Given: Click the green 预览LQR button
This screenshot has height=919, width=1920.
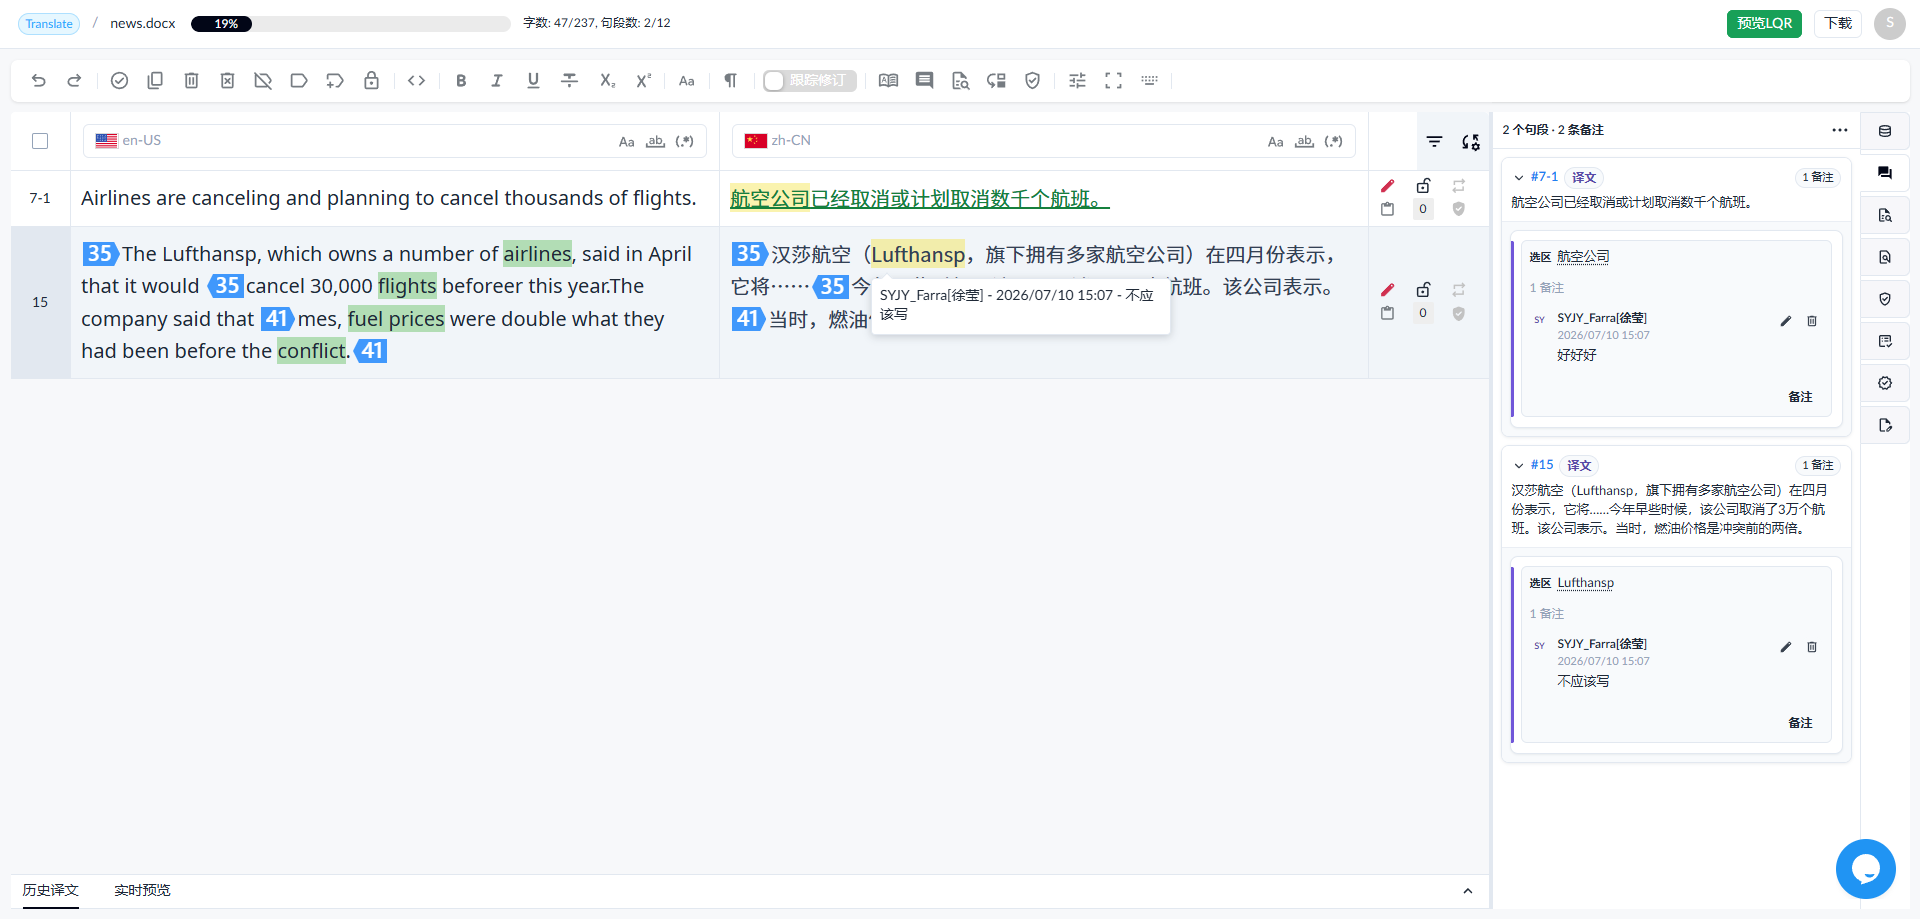Looking at the screenshot, I should click(1764, 23).
